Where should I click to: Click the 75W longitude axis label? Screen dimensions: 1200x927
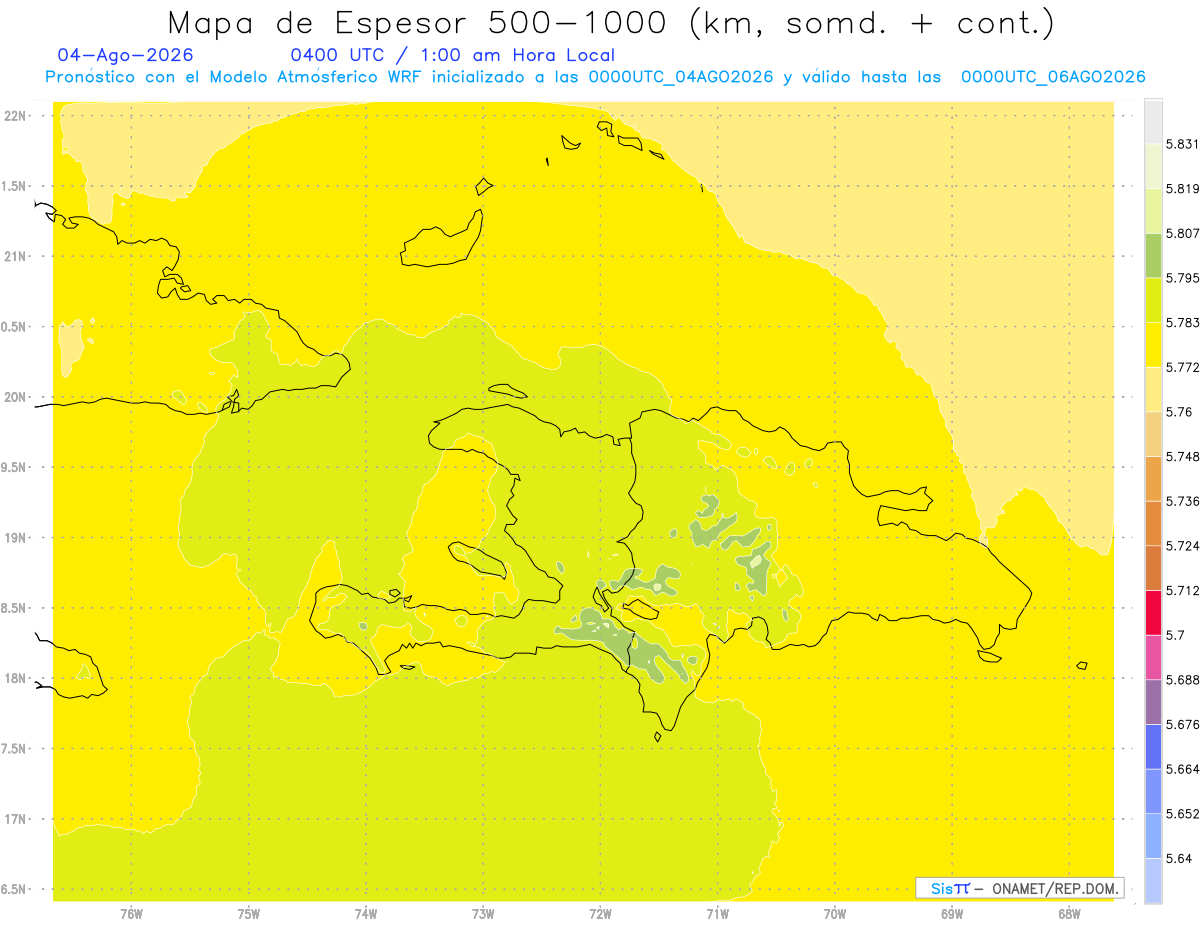point(249,913)
